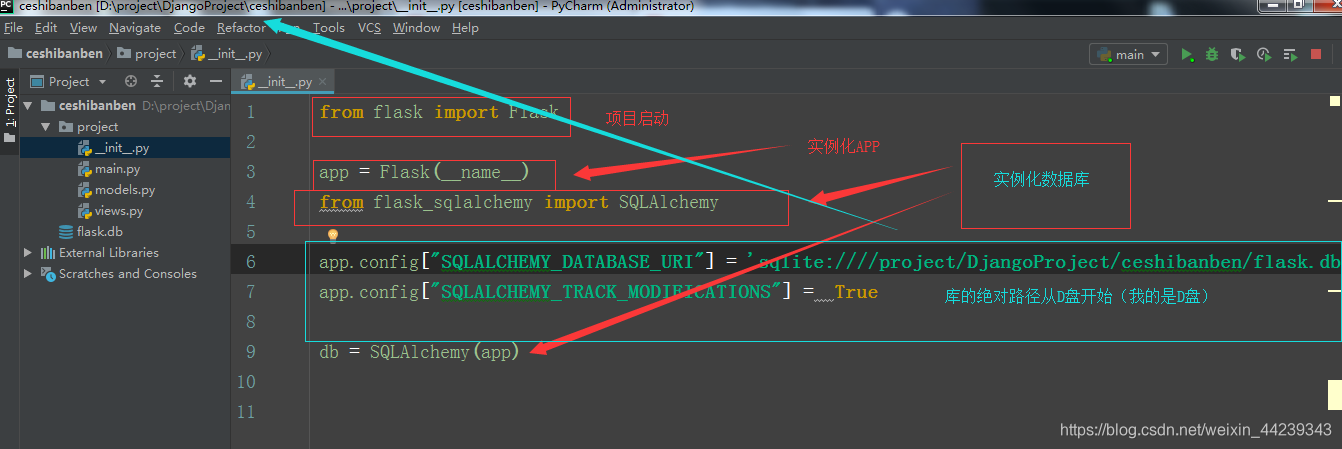Screen dimensions: 1342x449
Task: Open the Navigate menu
Action: click(135, 28)
